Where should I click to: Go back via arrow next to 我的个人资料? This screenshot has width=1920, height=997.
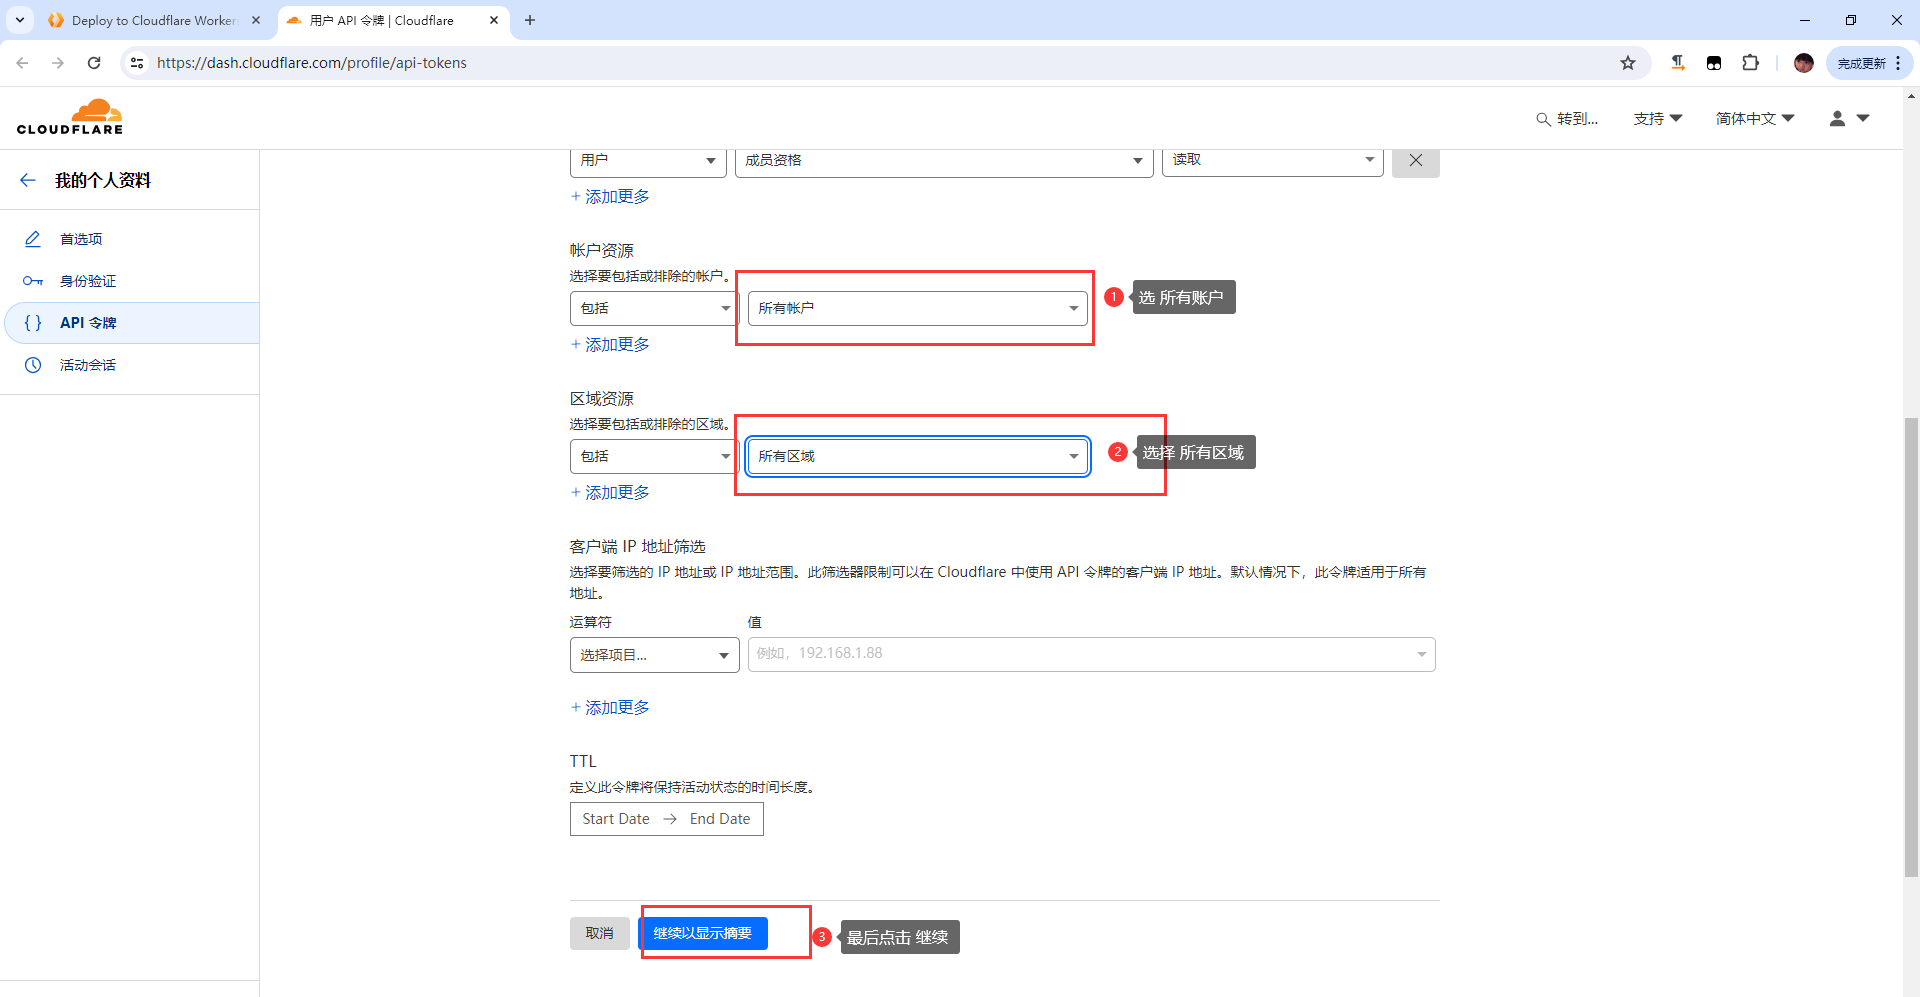(28, 180)
